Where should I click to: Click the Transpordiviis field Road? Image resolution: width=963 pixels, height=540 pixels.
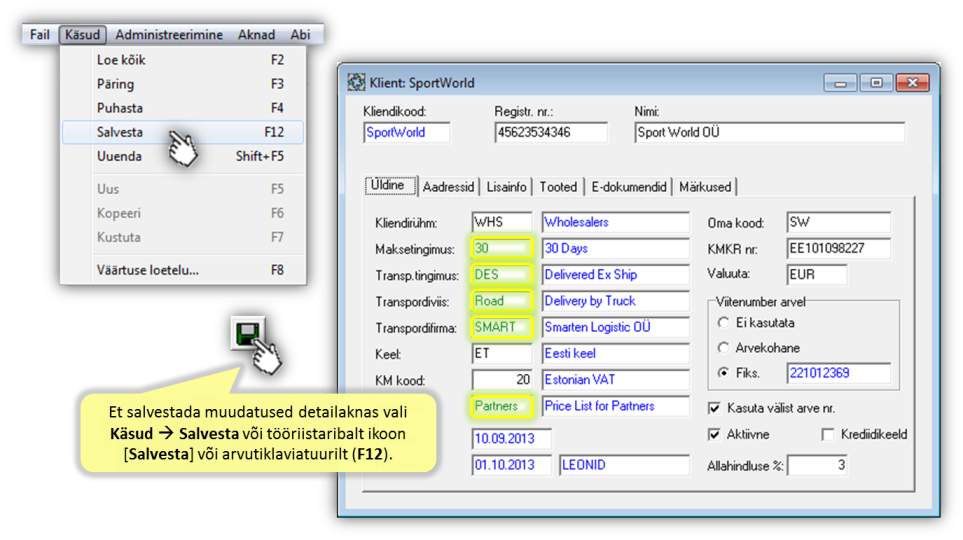coord(502,301)
